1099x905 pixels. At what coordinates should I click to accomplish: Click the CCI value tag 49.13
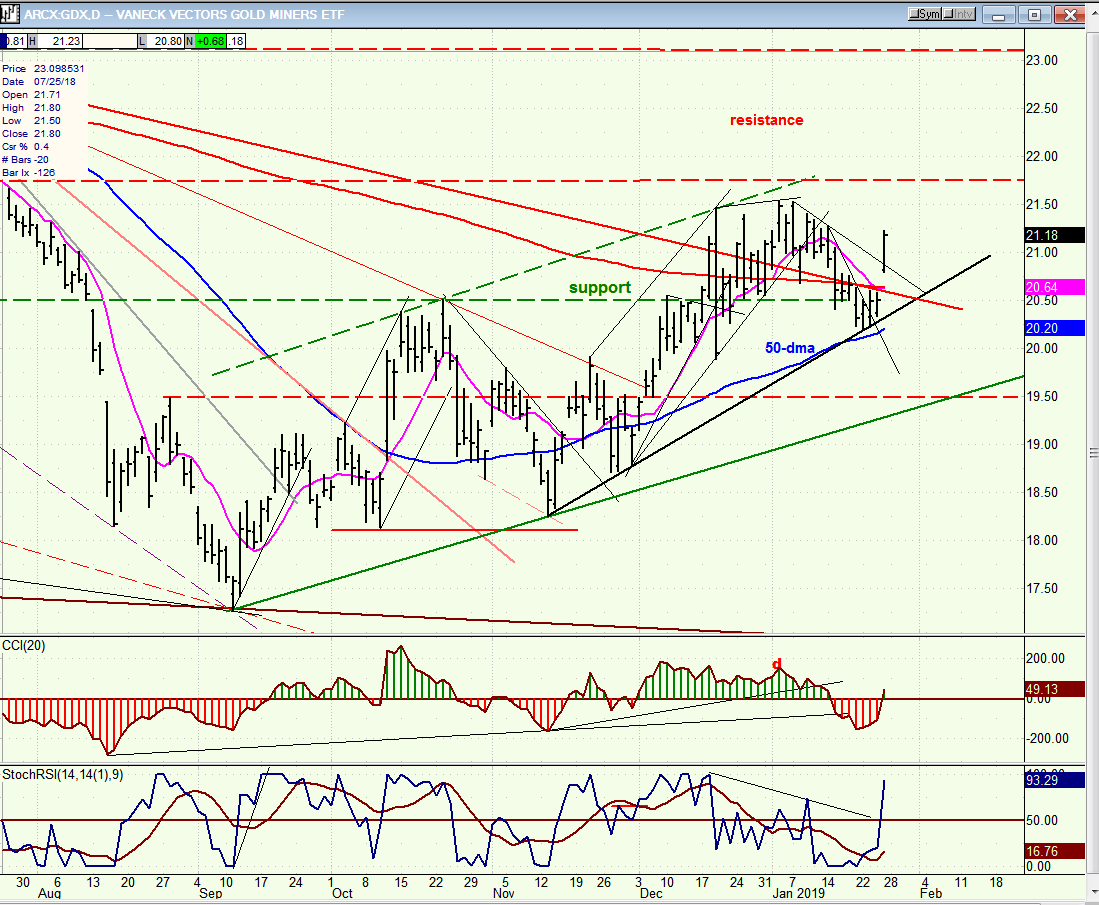(x=1054, y=690)
